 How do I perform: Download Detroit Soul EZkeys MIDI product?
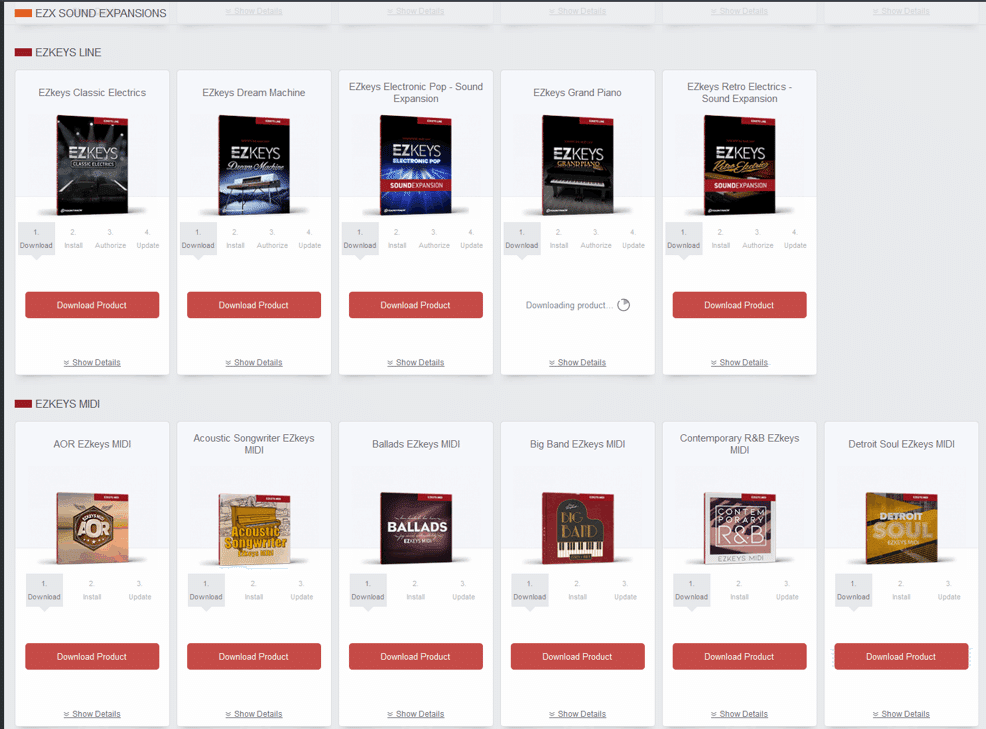[901, 657]
